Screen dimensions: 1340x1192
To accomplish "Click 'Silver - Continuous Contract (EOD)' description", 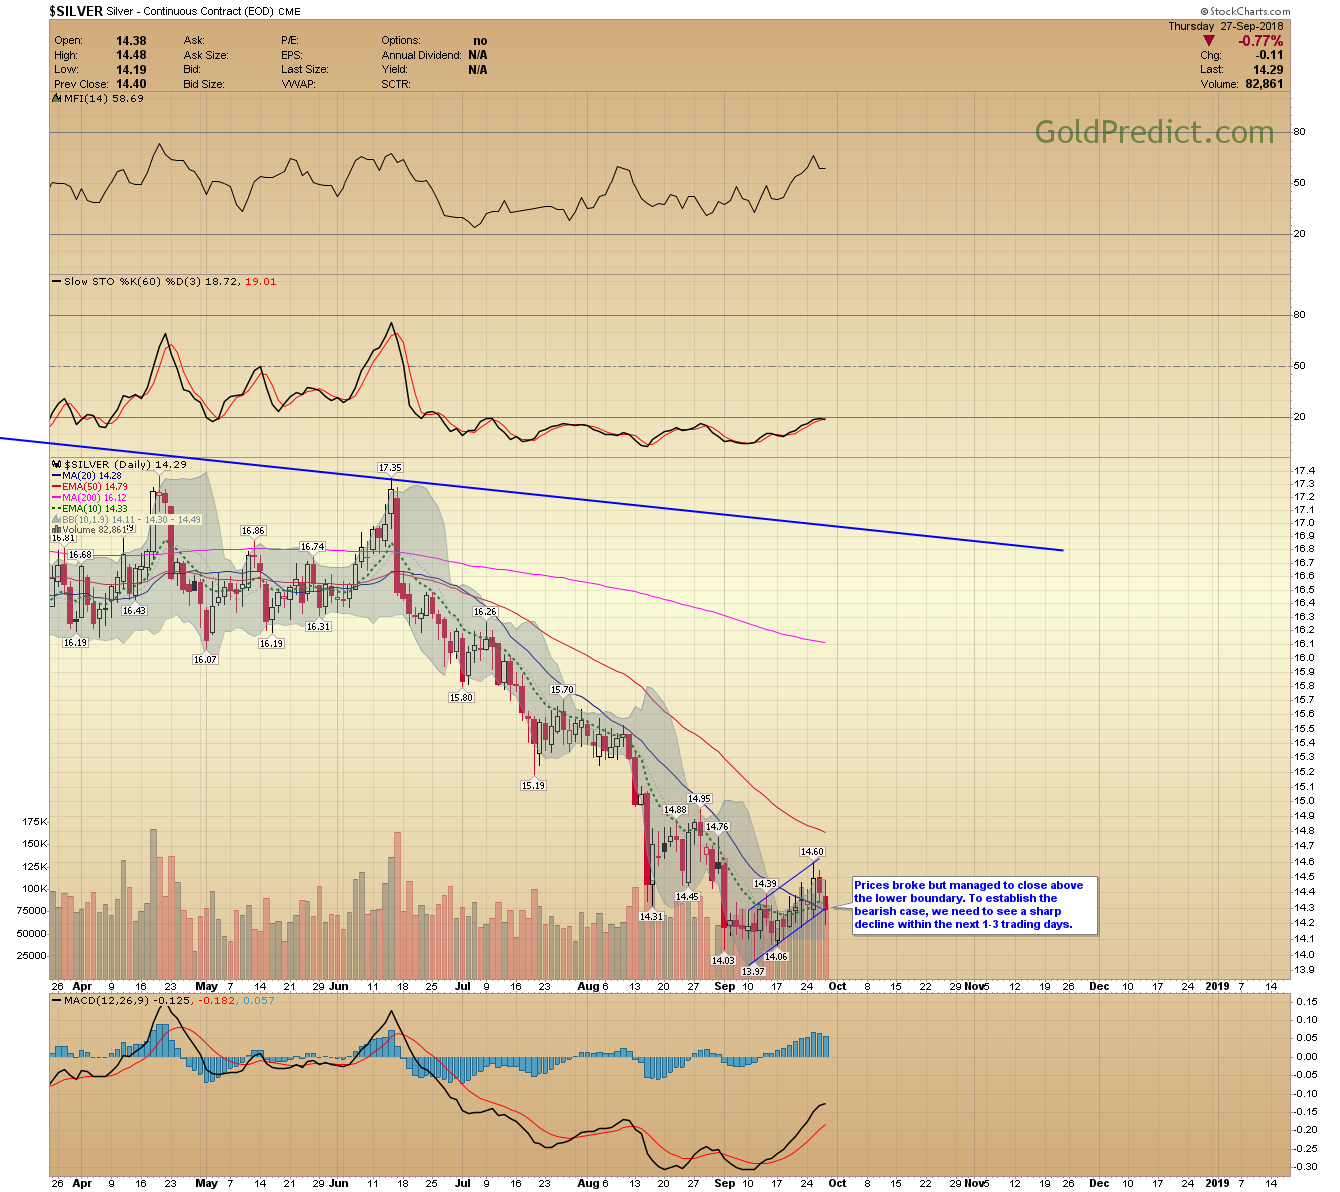I will pos(189,11).
